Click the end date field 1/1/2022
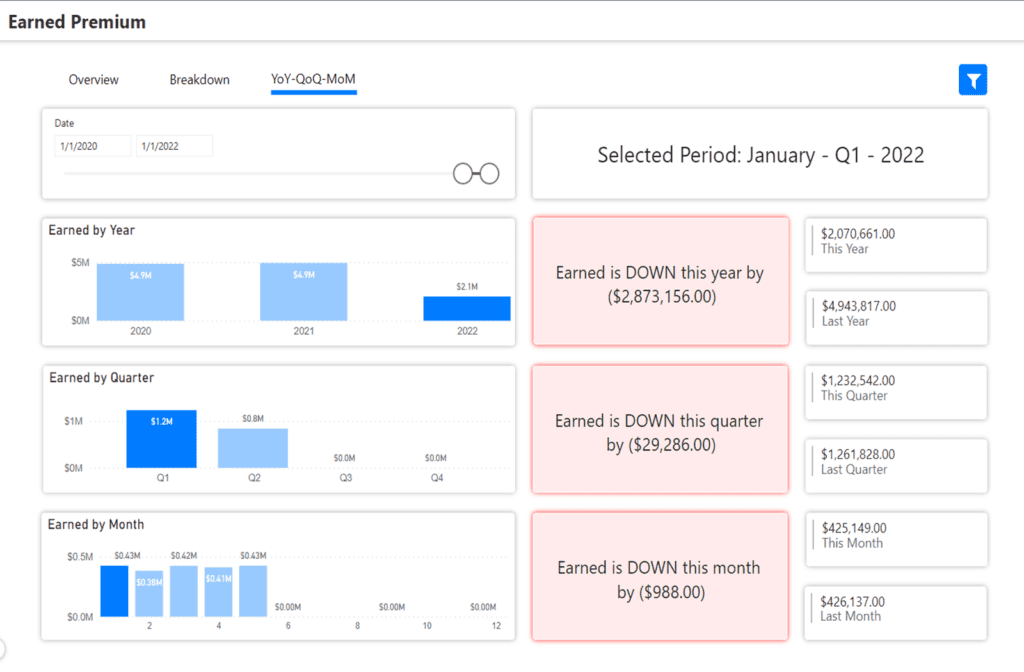This screenshot has height=672, width=1024. [x=174, y=146]
